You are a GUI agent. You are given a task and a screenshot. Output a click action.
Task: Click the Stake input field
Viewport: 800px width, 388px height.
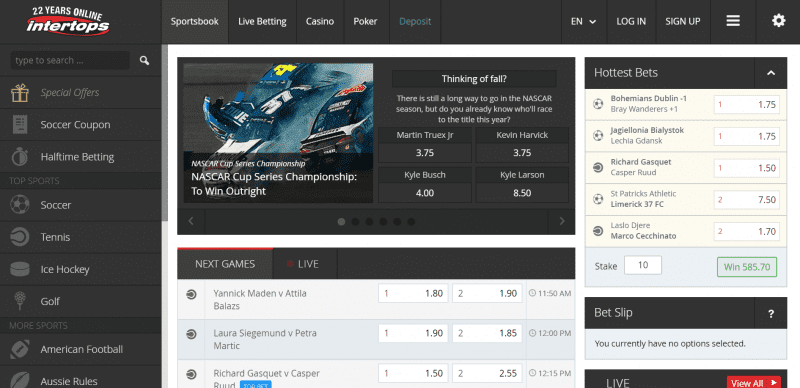tap(643, 265)
